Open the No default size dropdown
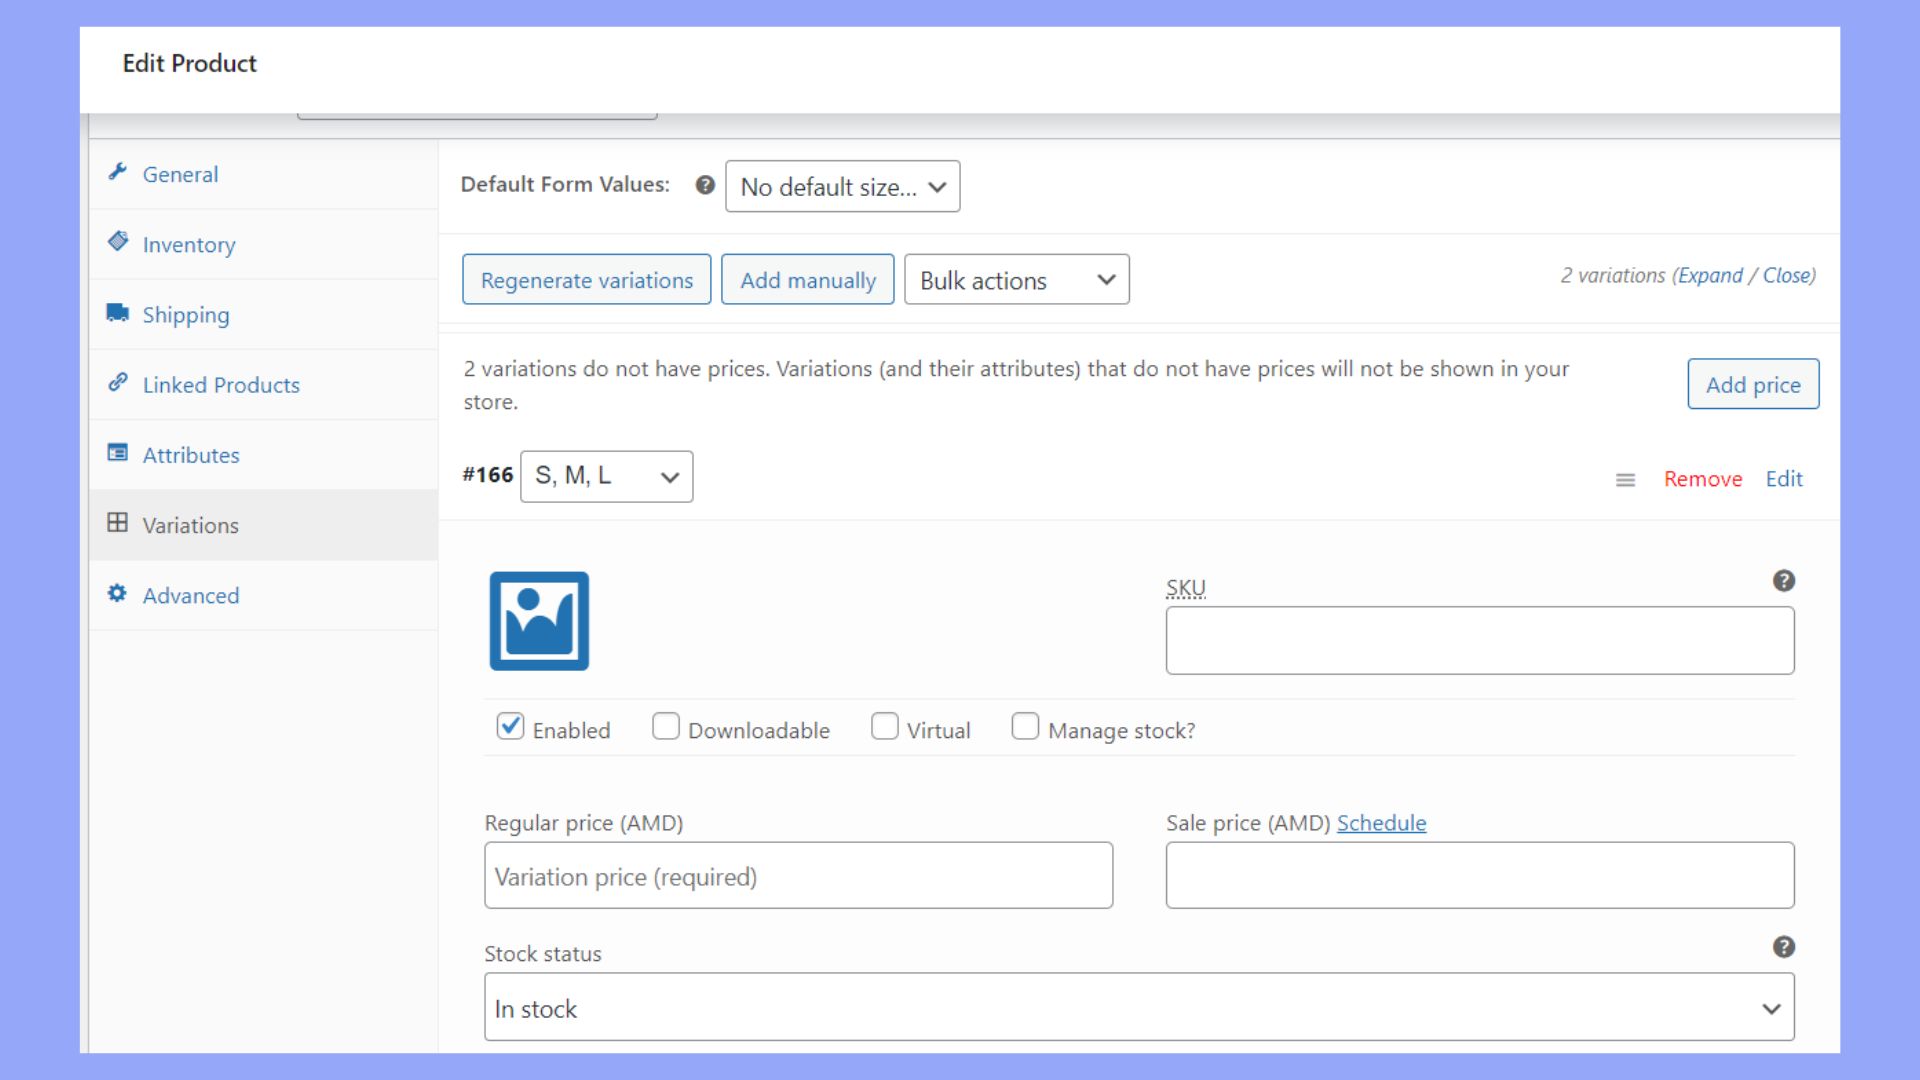Viewport: 1920px width, 1080px height. [x=842, y=187]
